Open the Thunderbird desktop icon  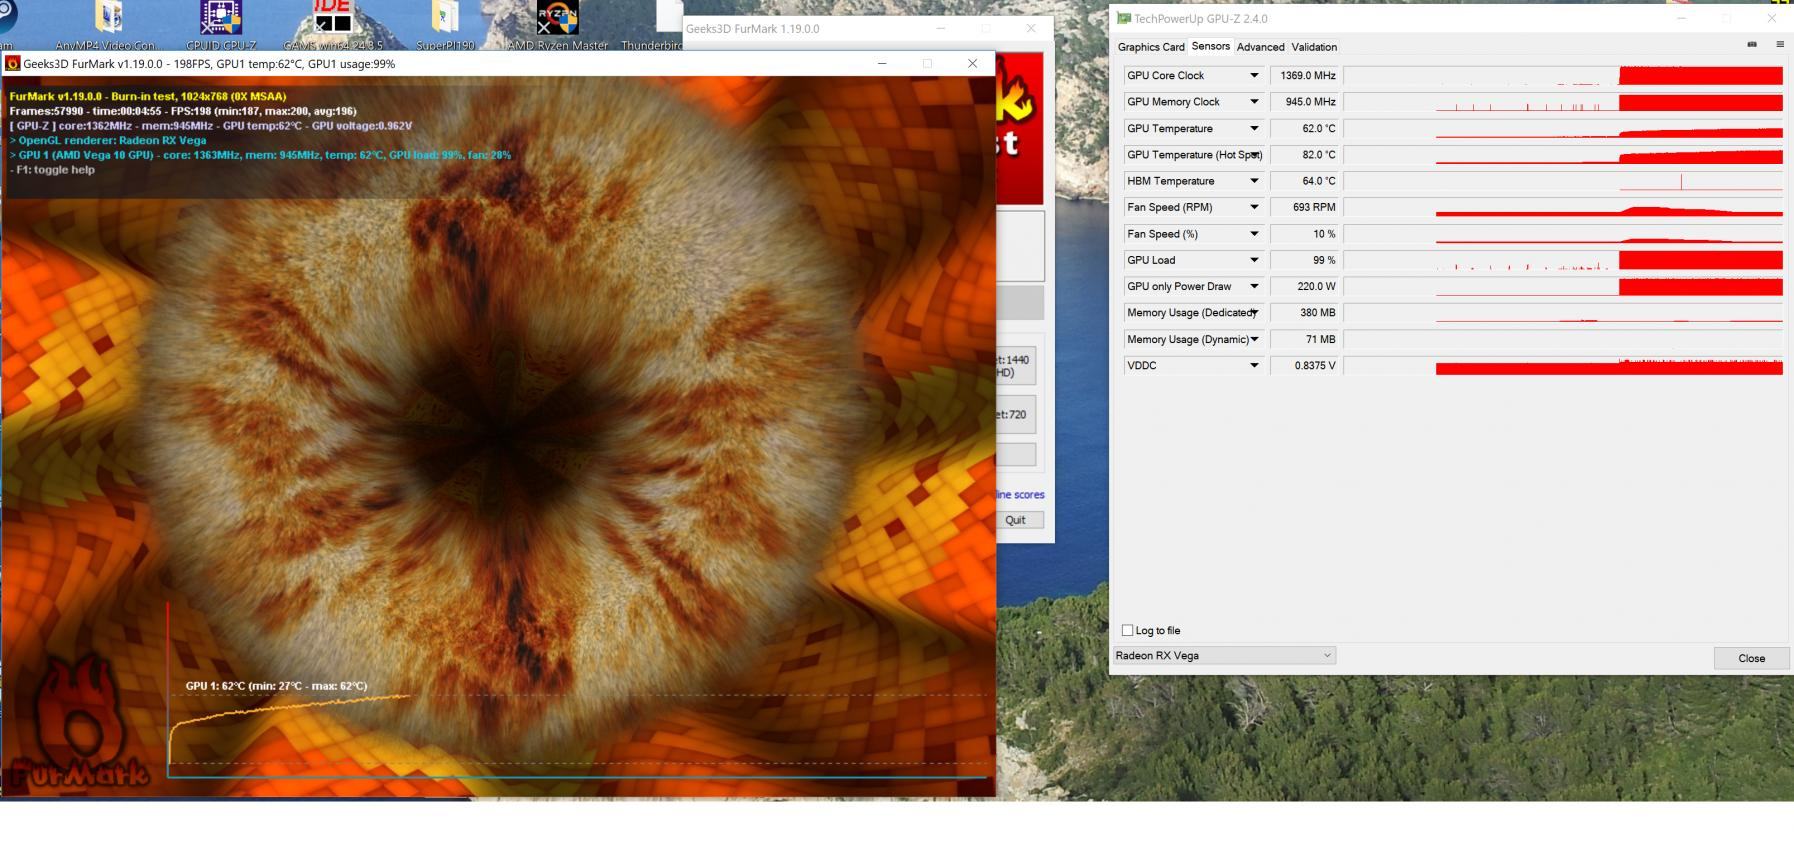point(660,25)
